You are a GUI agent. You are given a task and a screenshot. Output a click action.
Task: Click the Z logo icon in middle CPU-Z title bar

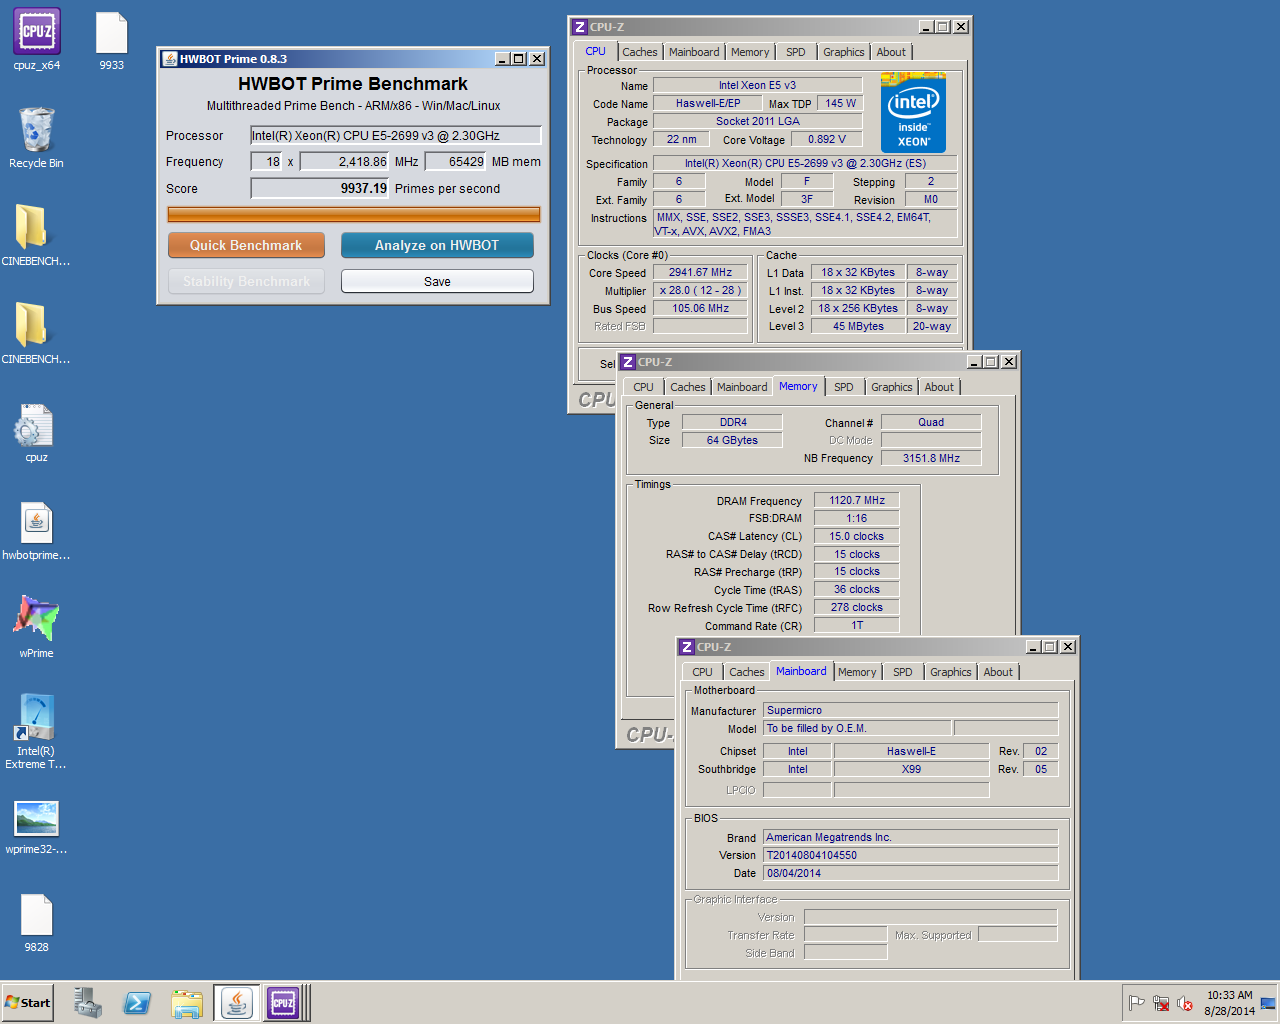tap(627, 362)
